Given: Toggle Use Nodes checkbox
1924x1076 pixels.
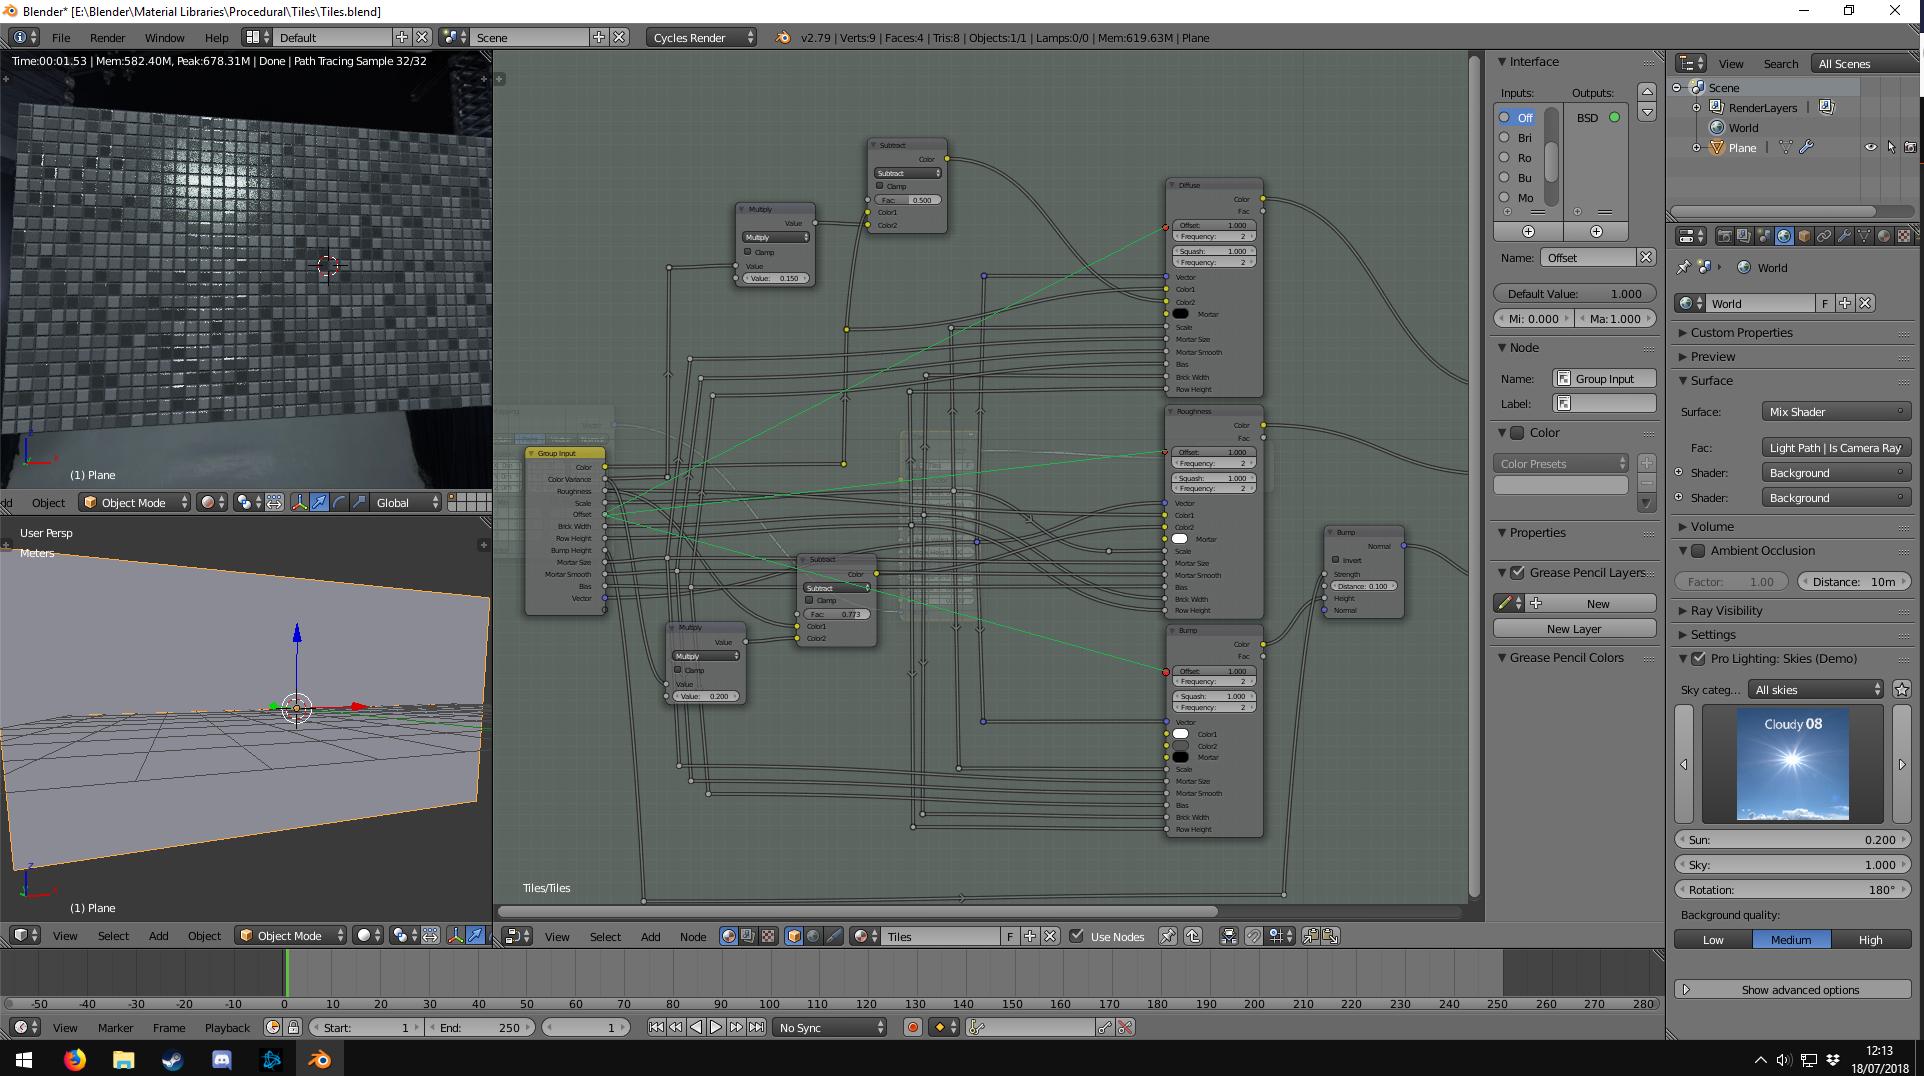Looking at the screenshot, I should click(1076, 936).
